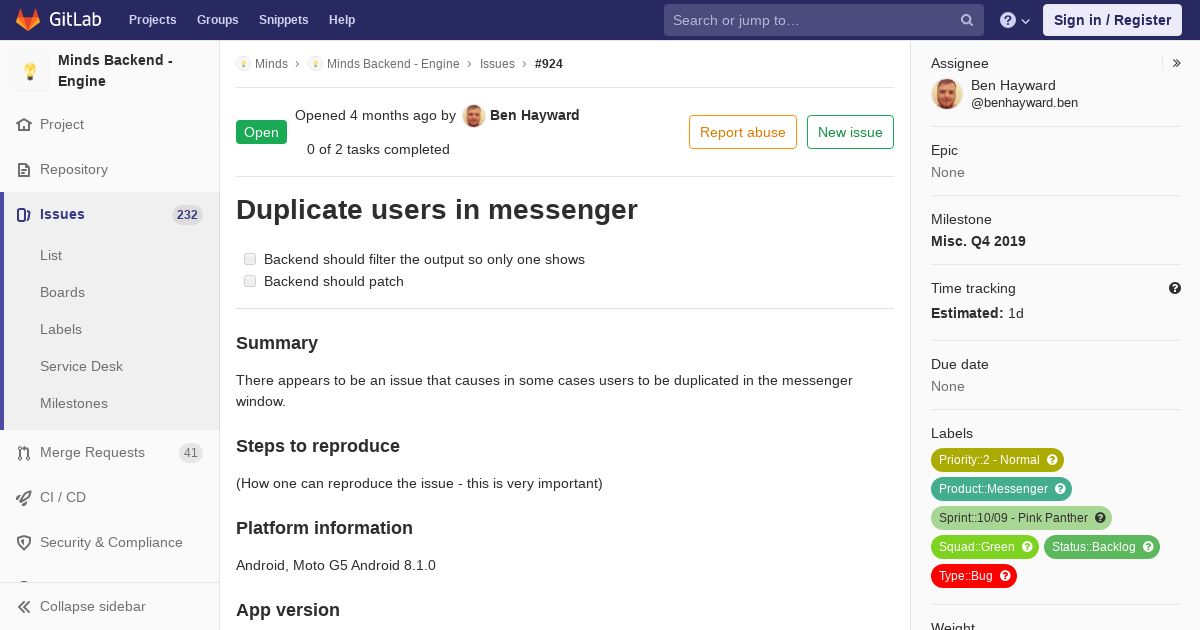Click the Squad::Green label help icon
The width and height of the screenshot is (1200, 630).
[x=1027, y=547]
